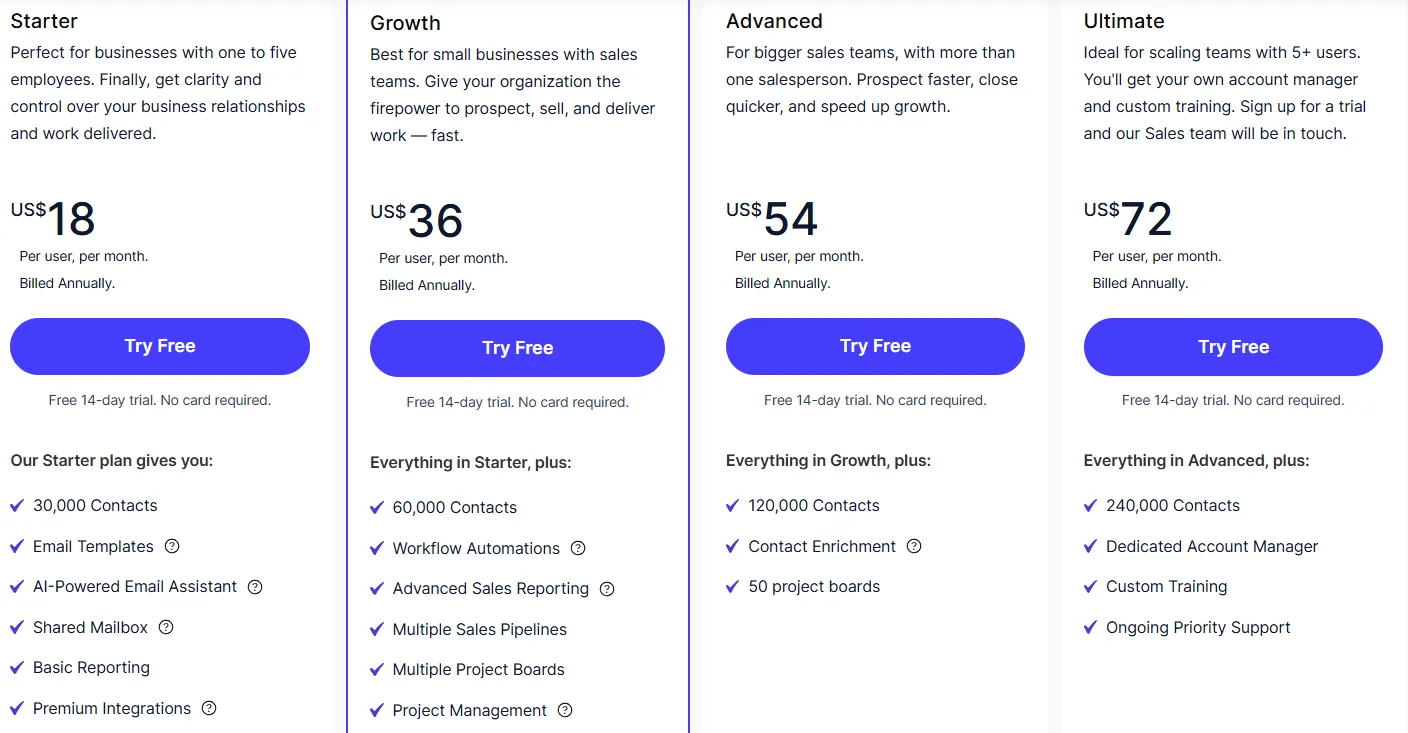Start free trial for the Advanced plan
The width and height of the screenshot is (1408, 733).
[875, 346]
